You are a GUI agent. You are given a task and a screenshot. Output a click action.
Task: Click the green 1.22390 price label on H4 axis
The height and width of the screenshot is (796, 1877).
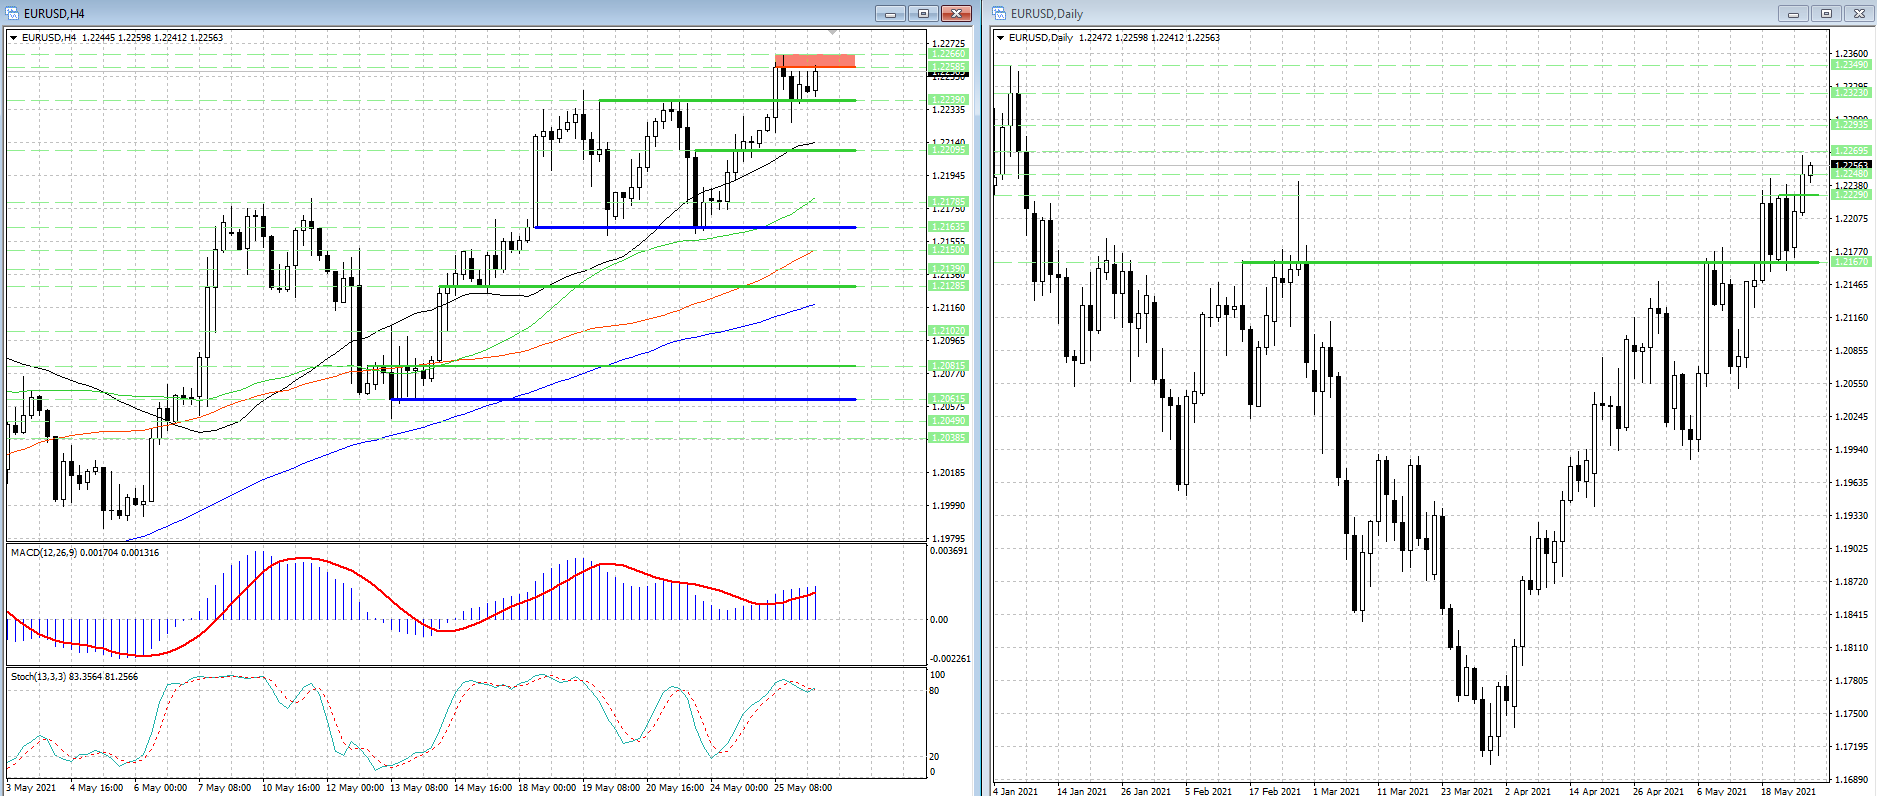tap(948, 100)
